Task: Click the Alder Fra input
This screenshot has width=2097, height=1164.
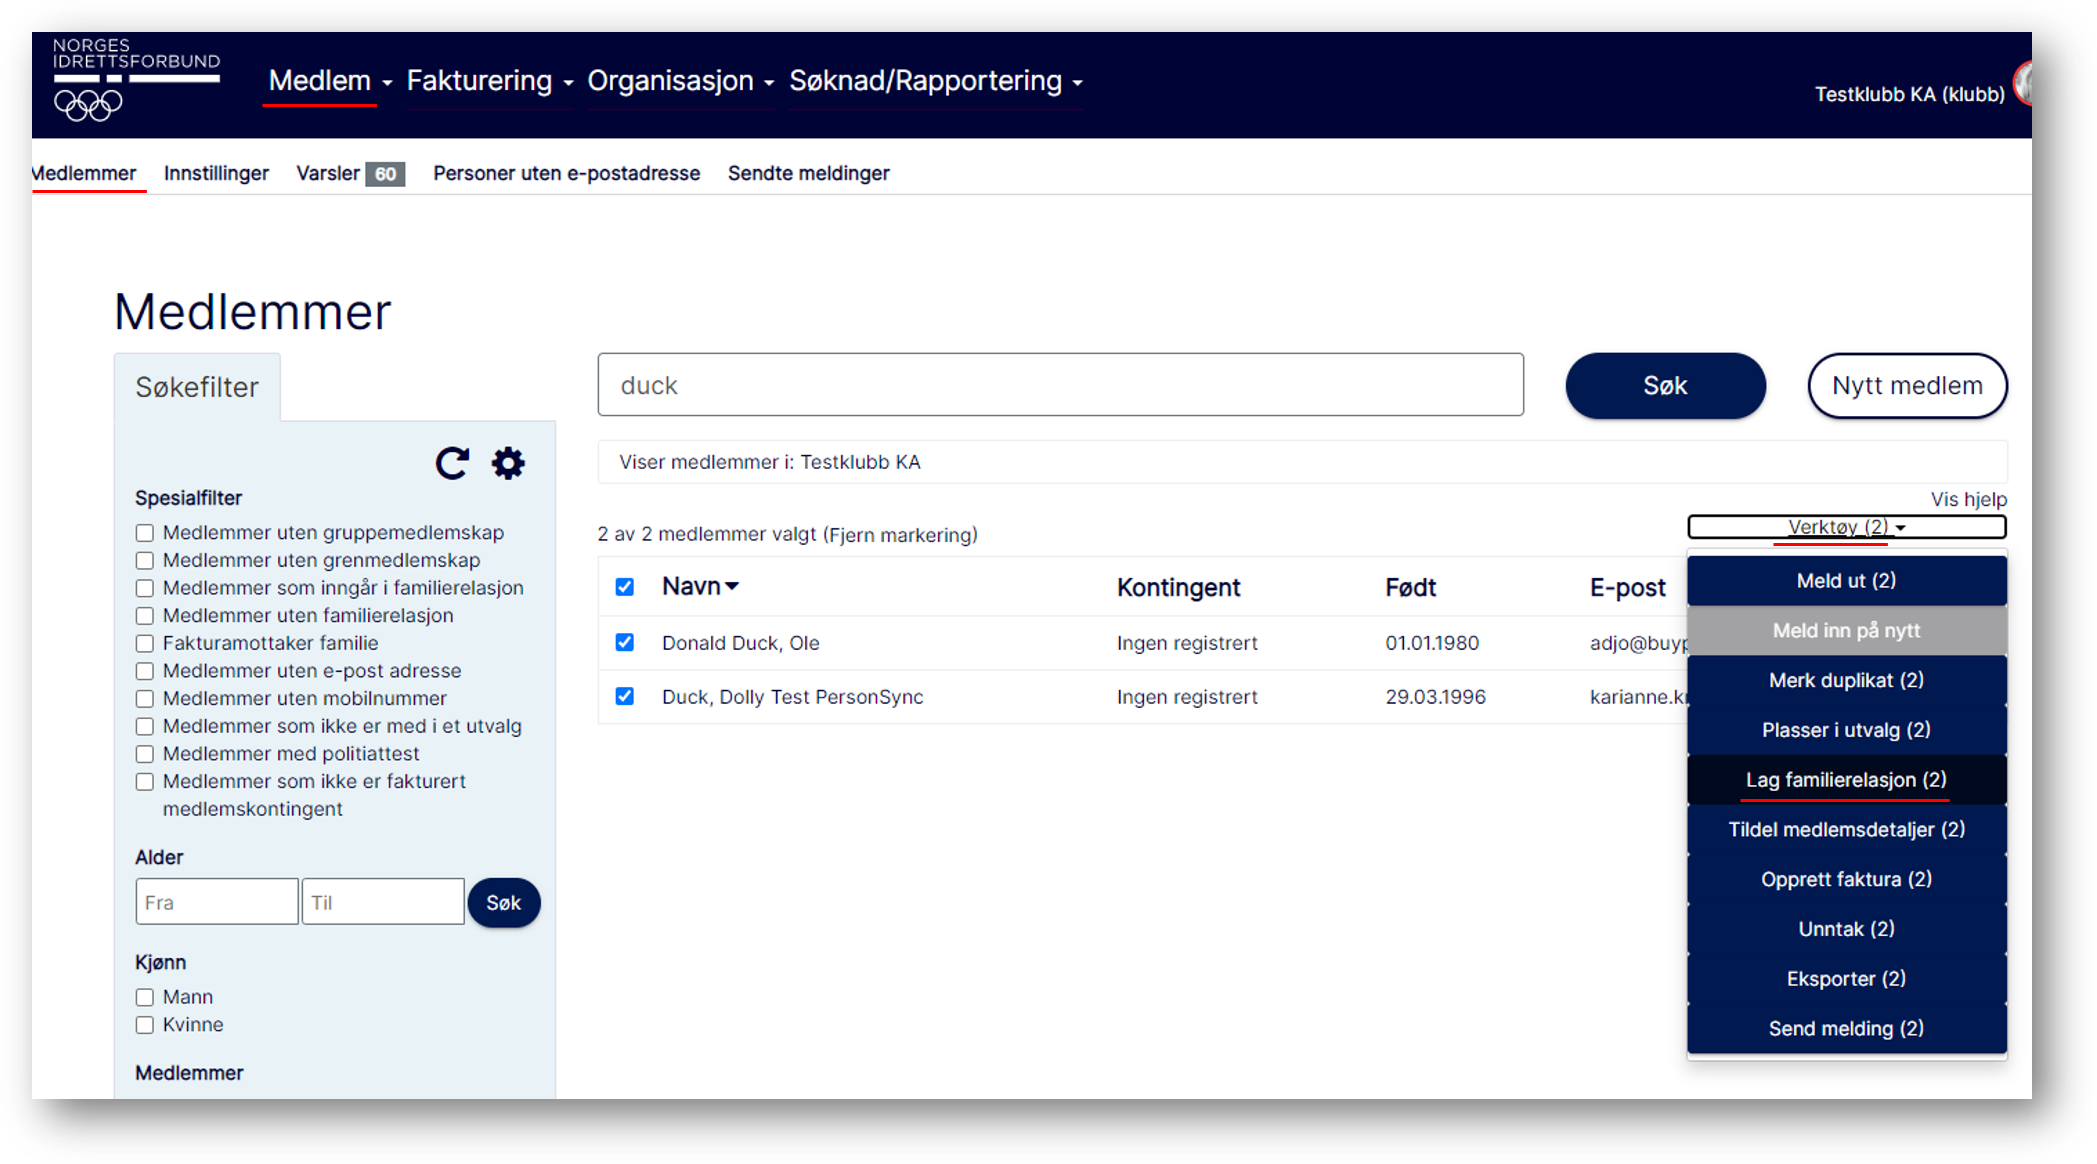Action: pos(217,902)
